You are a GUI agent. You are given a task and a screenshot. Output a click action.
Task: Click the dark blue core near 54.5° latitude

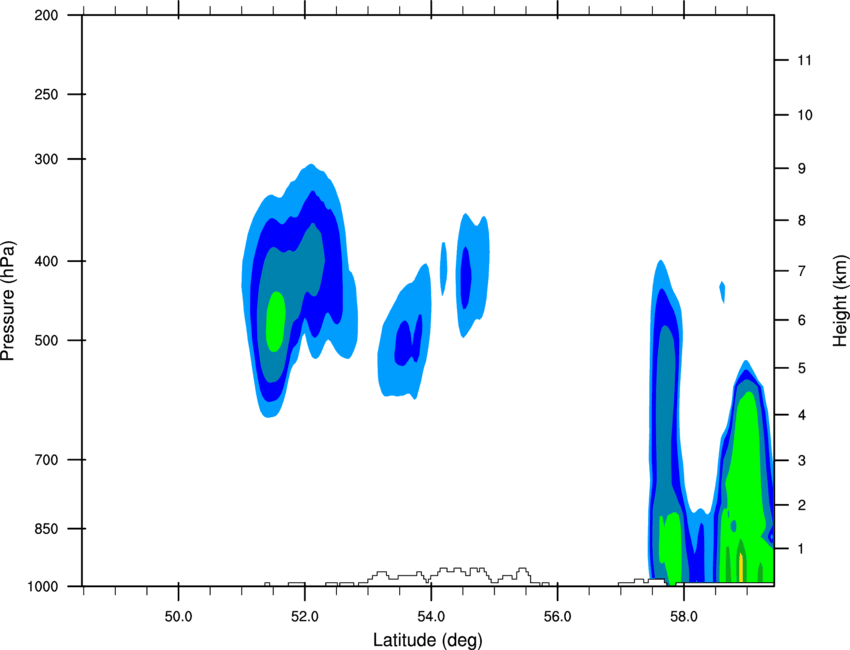point(466,278)
